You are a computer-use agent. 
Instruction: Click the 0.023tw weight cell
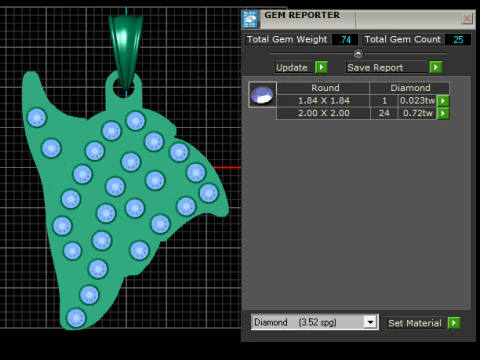tap(417, 101)
